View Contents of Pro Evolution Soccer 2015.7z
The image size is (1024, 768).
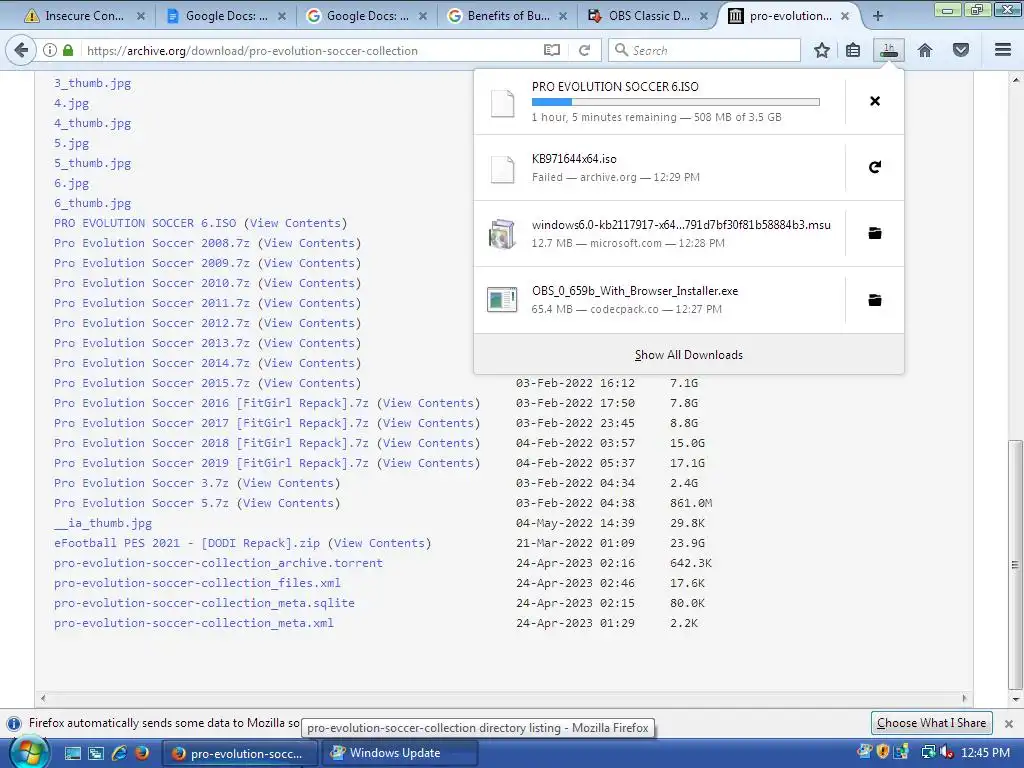point(309,383)
